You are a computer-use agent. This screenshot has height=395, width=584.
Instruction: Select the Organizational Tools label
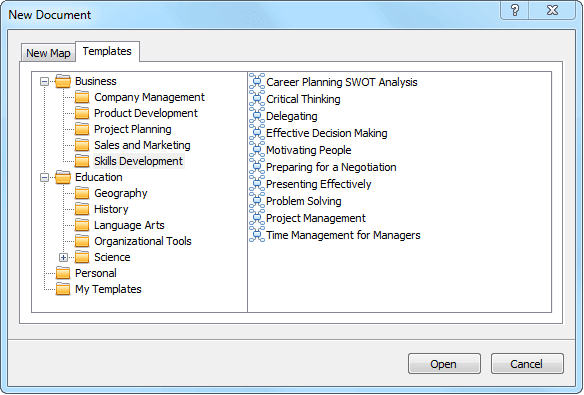point(143,241)
